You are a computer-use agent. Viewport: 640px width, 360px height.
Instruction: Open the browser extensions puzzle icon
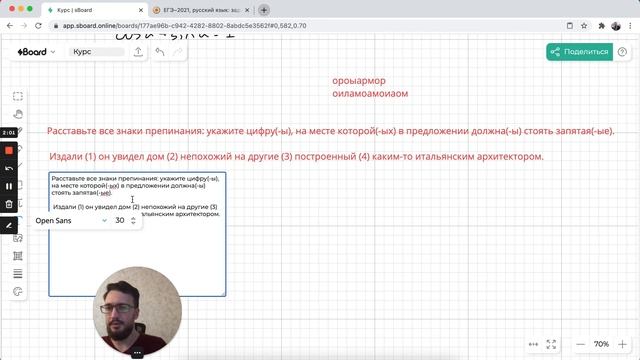[601, 26]
